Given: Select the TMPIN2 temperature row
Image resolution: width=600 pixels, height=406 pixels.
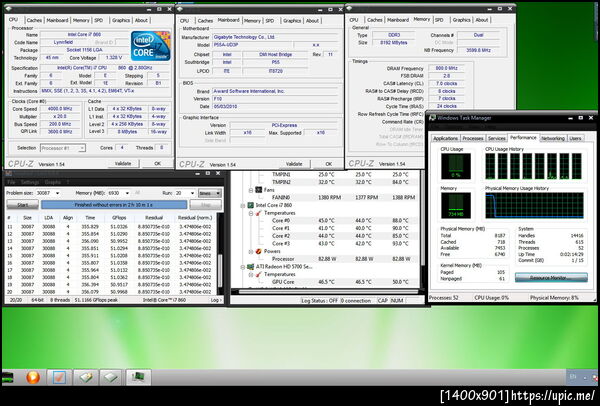Looking at the screenshot, I should [x=343, y=182].
